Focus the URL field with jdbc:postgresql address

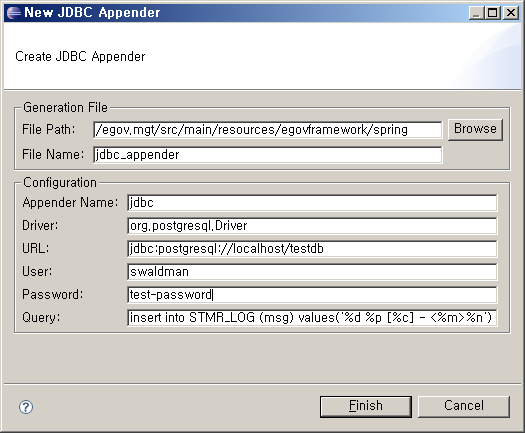coord(312,249)
